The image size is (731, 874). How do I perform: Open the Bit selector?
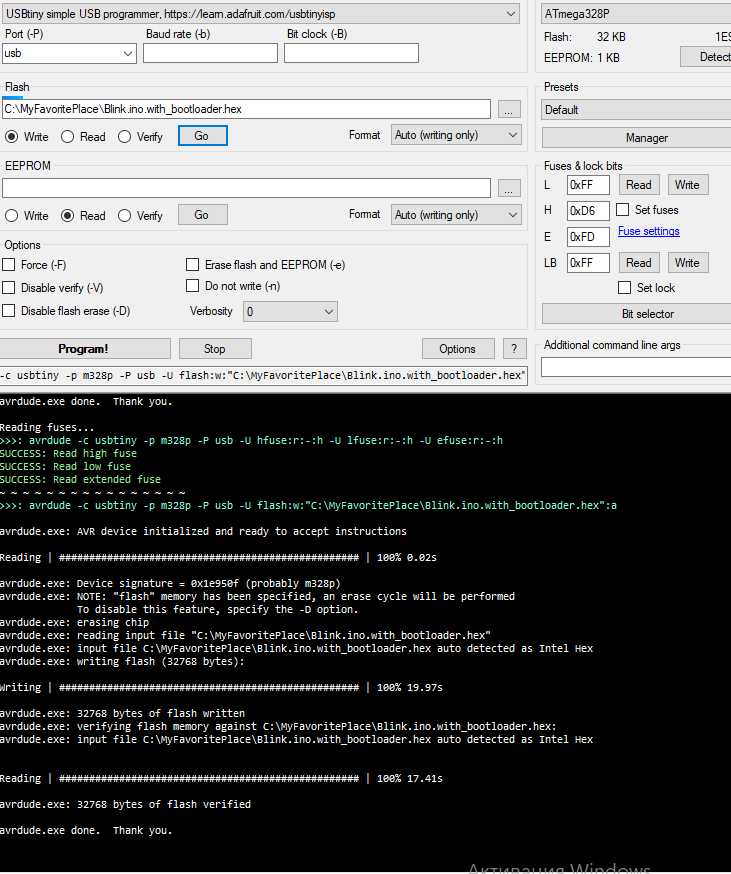pos(646,314)
